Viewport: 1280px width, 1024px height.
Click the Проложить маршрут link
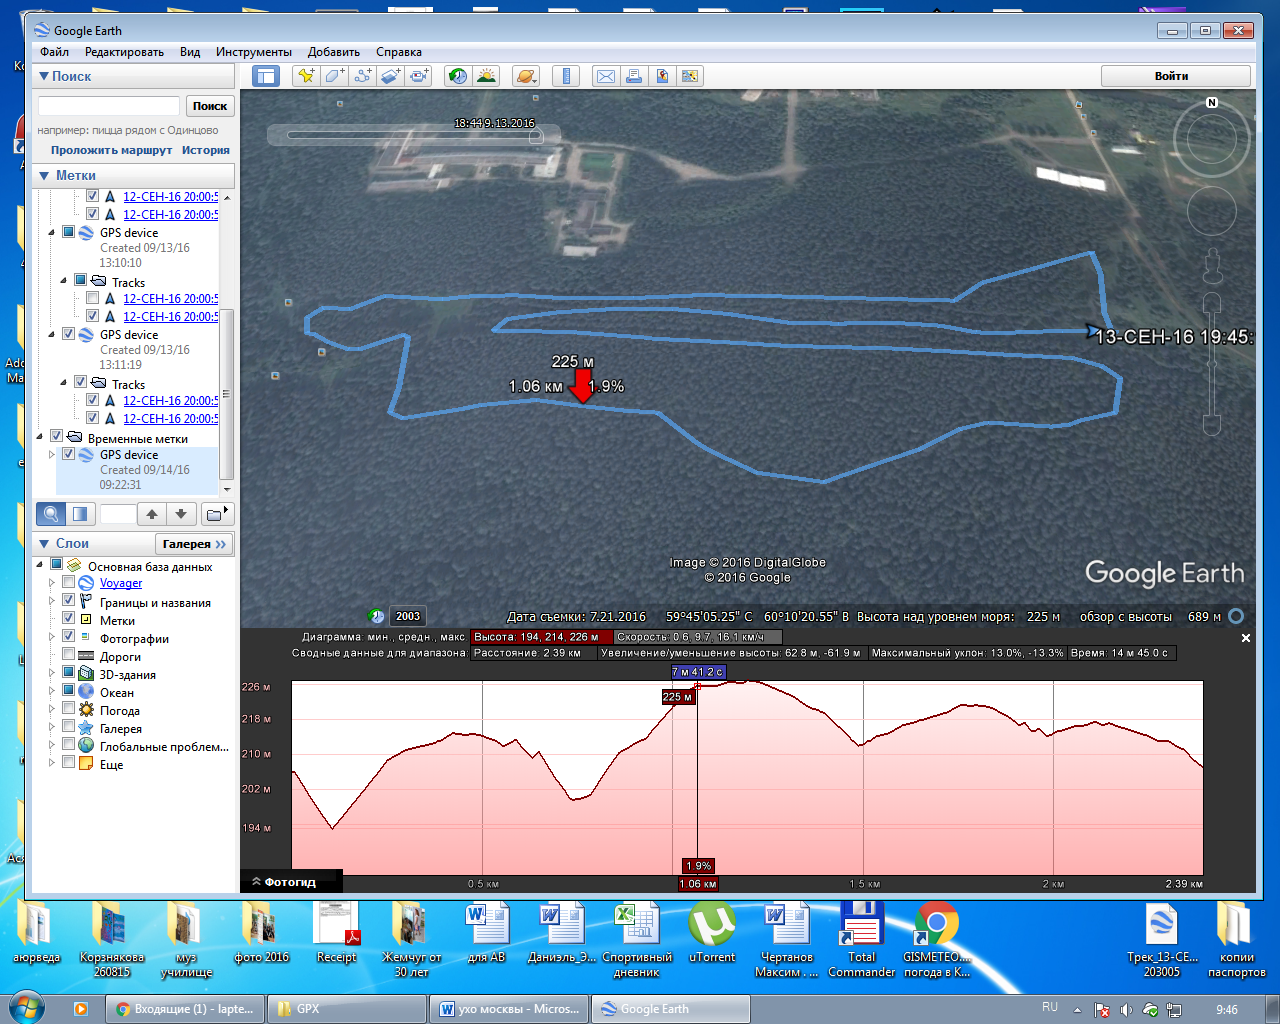(112, 150)
